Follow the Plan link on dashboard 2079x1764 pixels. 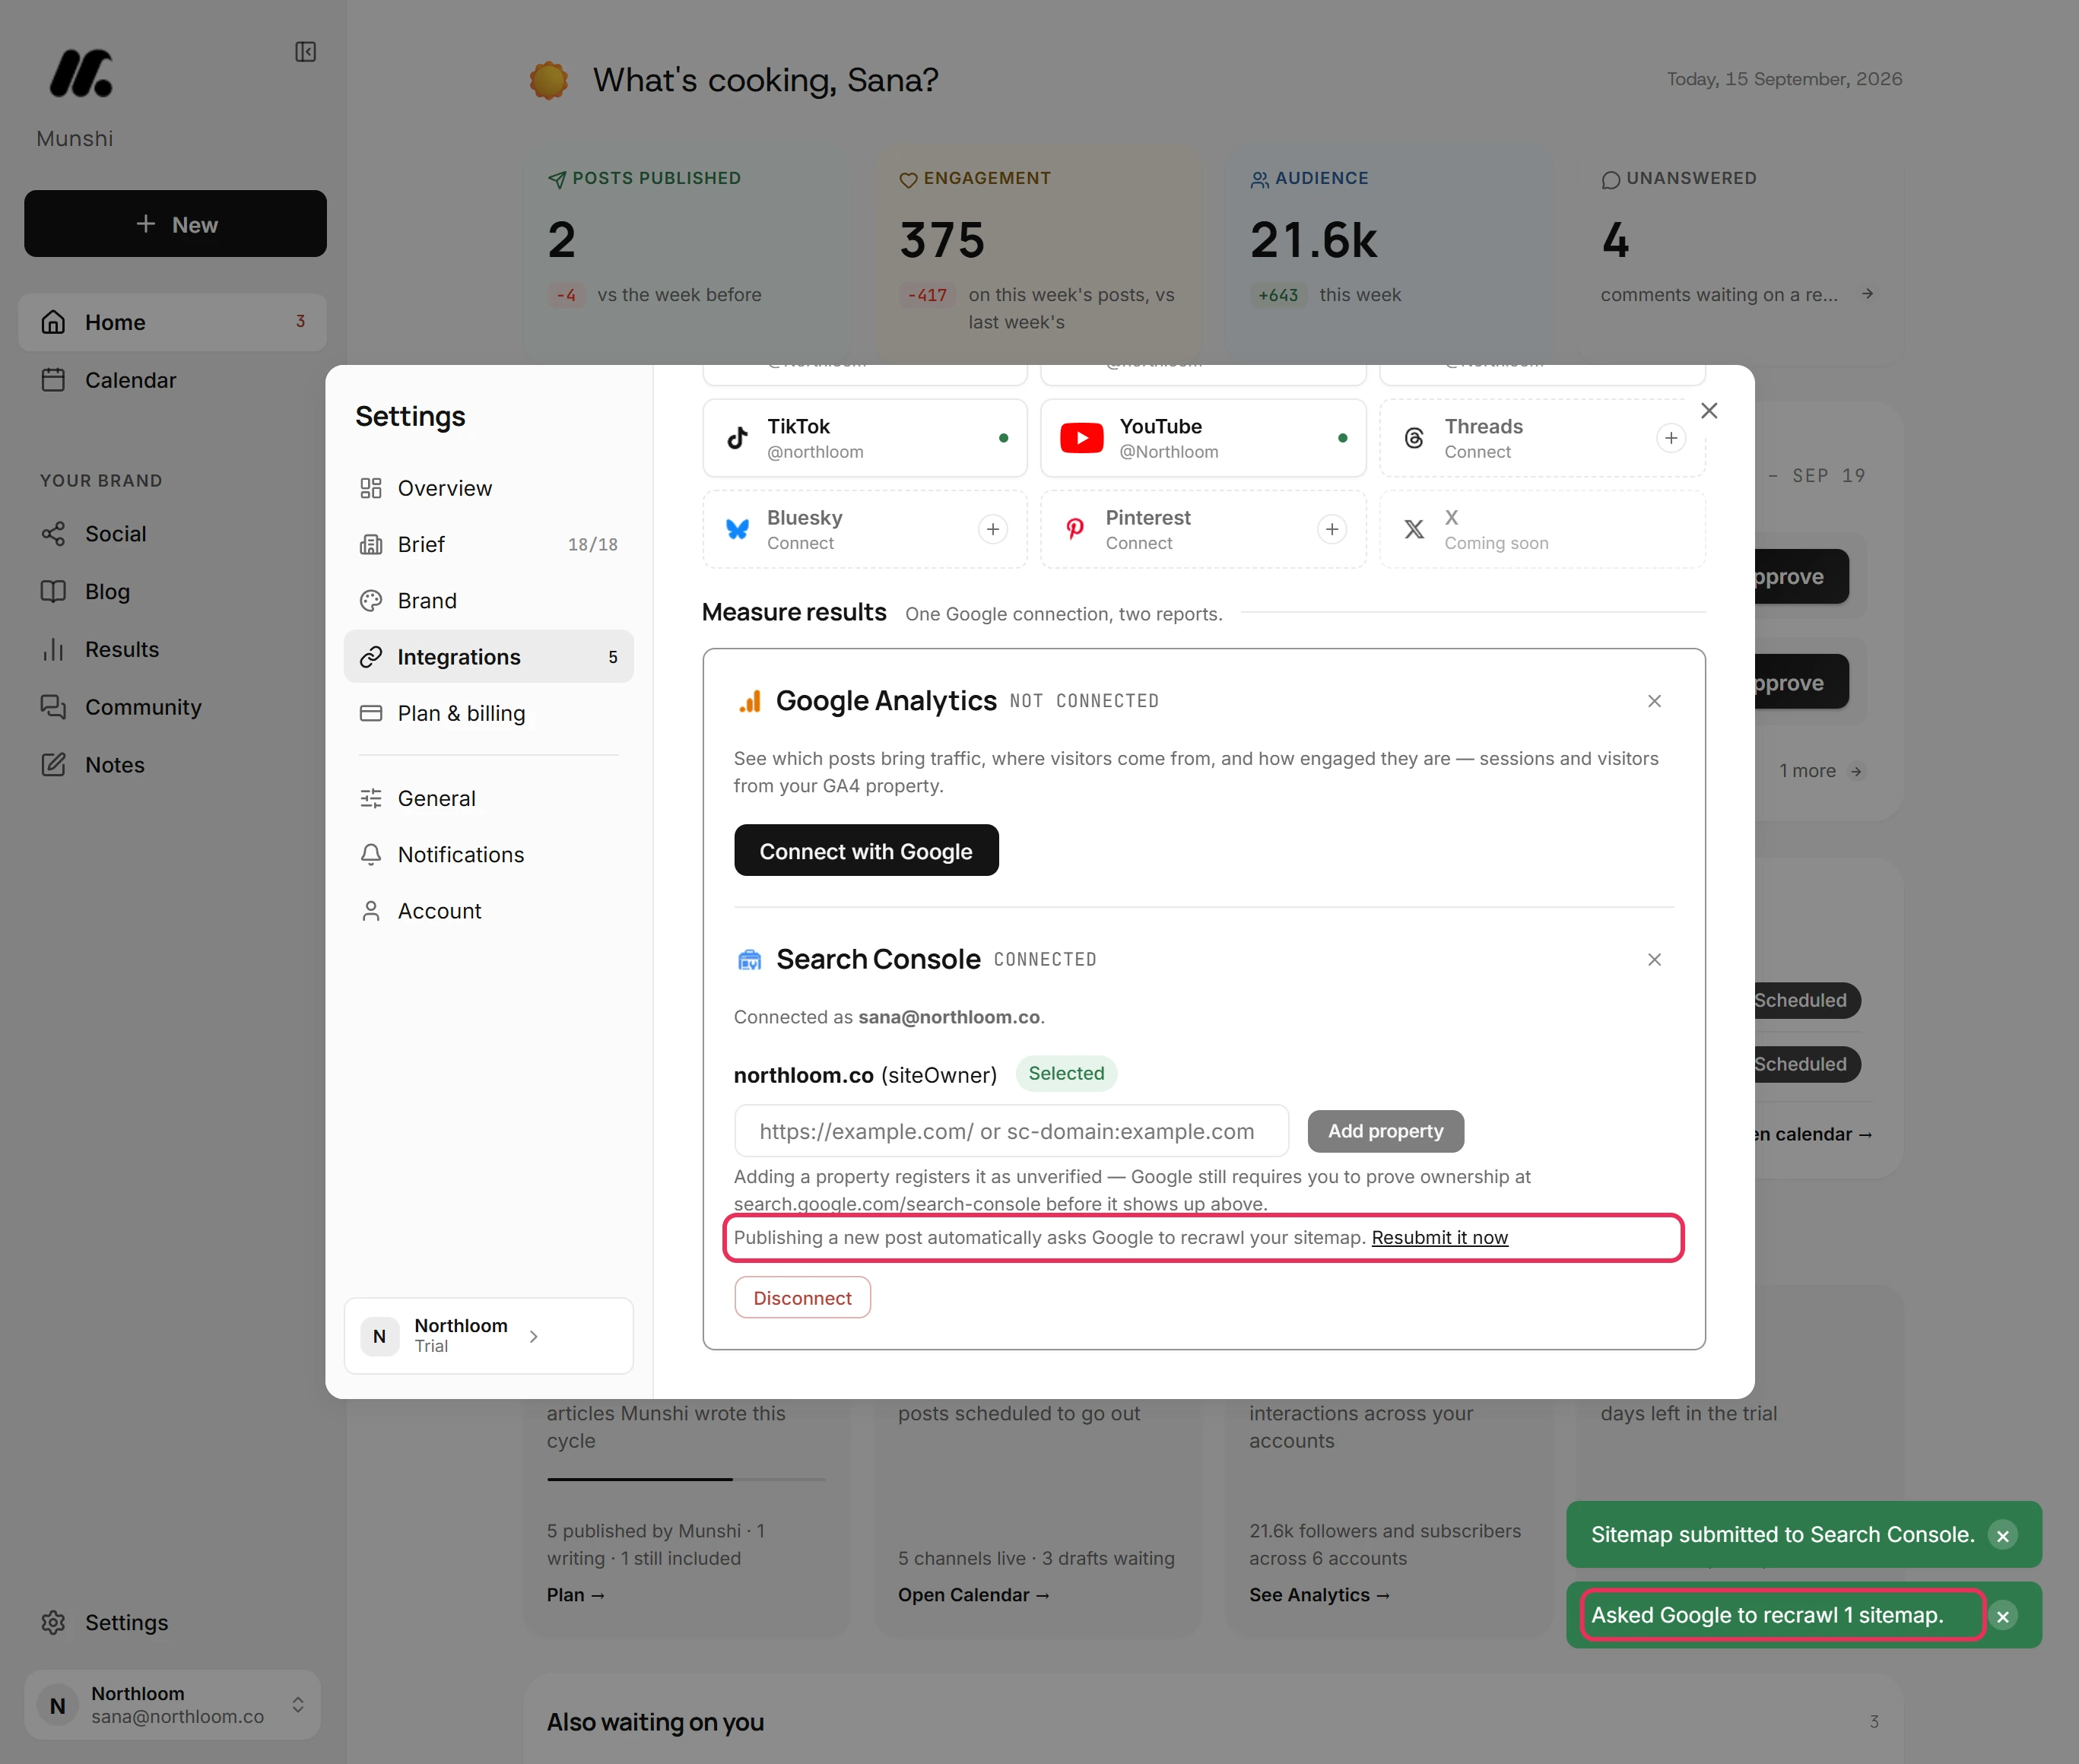[x=576, y=1595]
